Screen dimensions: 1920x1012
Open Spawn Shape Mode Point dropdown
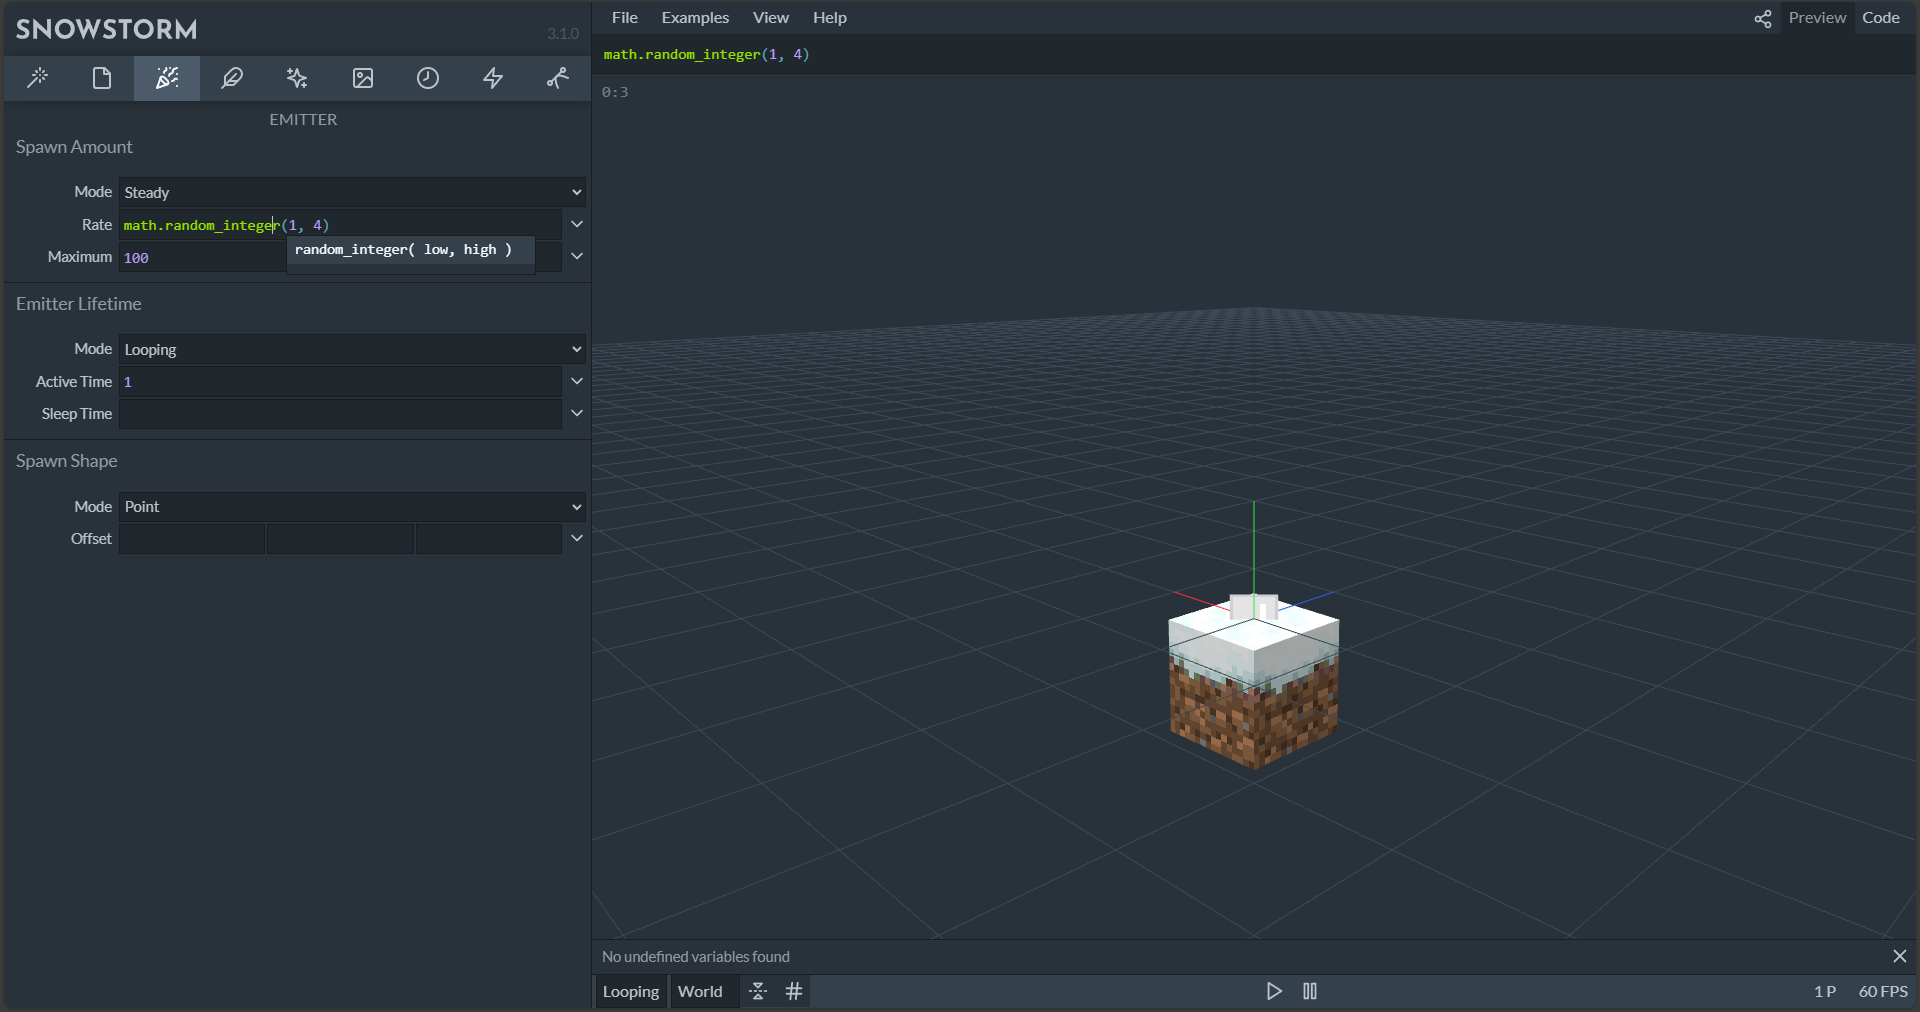(x=352, y=506)
